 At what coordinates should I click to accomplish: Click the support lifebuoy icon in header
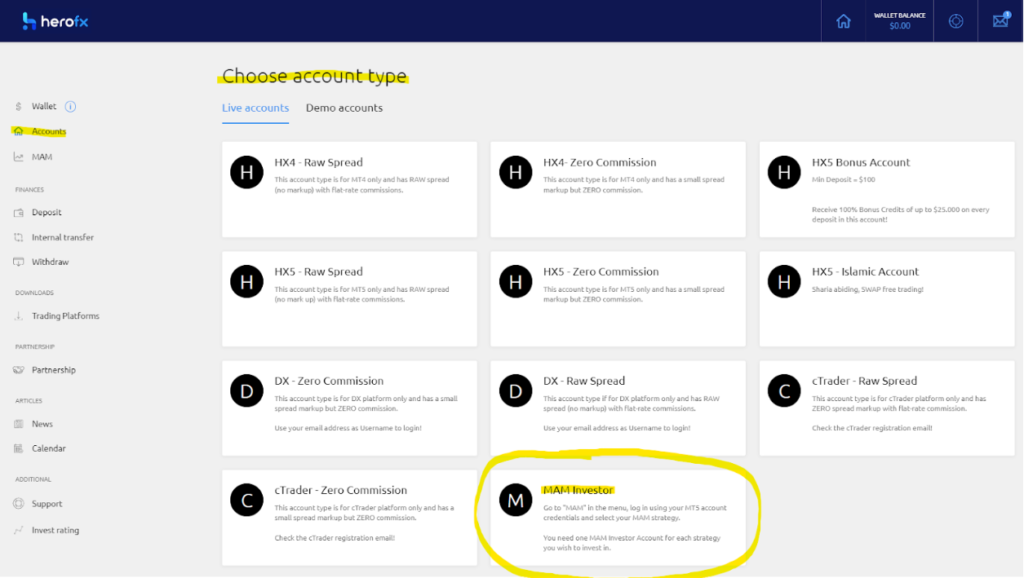pyautogui.click(x=955, y=21)
